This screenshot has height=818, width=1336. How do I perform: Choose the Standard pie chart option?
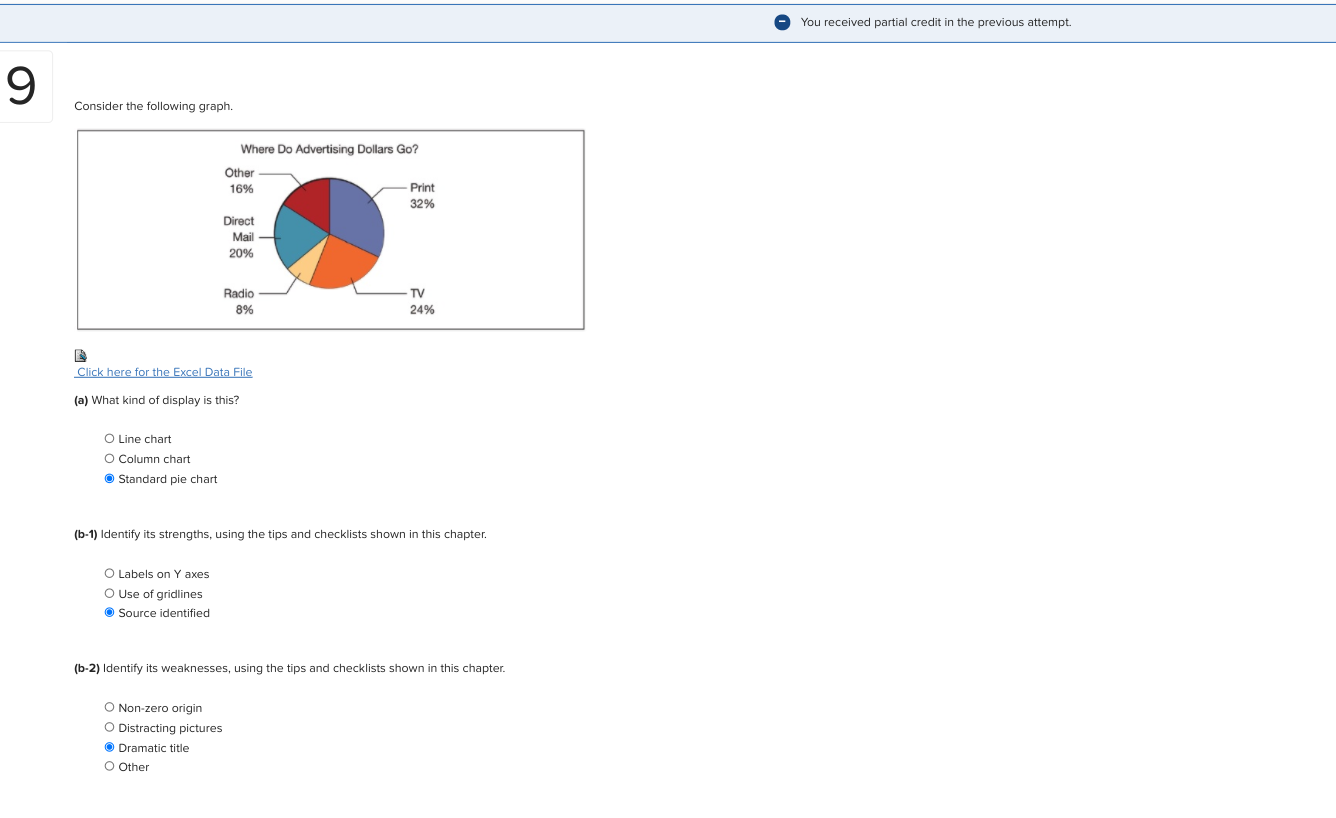[109, 479]
